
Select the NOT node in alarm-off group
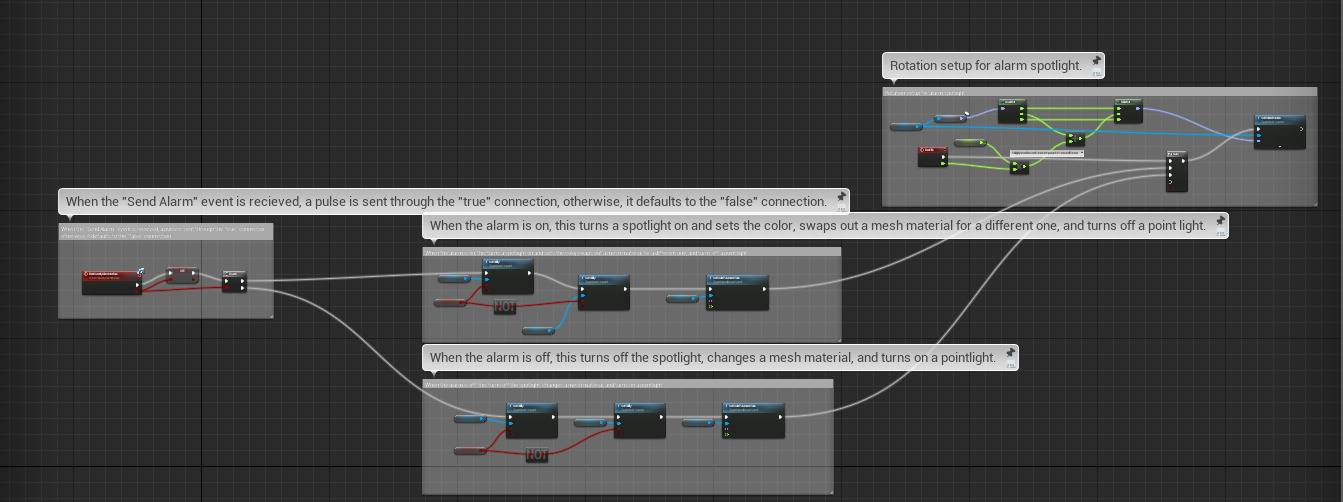tap(537, 455)
